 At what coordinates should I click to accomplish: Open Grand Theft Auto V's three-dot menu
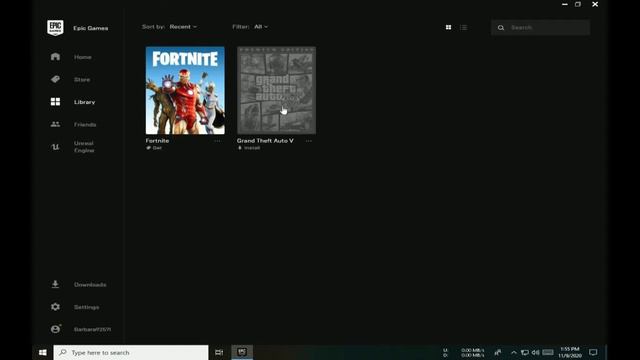[x=309, y=141]
